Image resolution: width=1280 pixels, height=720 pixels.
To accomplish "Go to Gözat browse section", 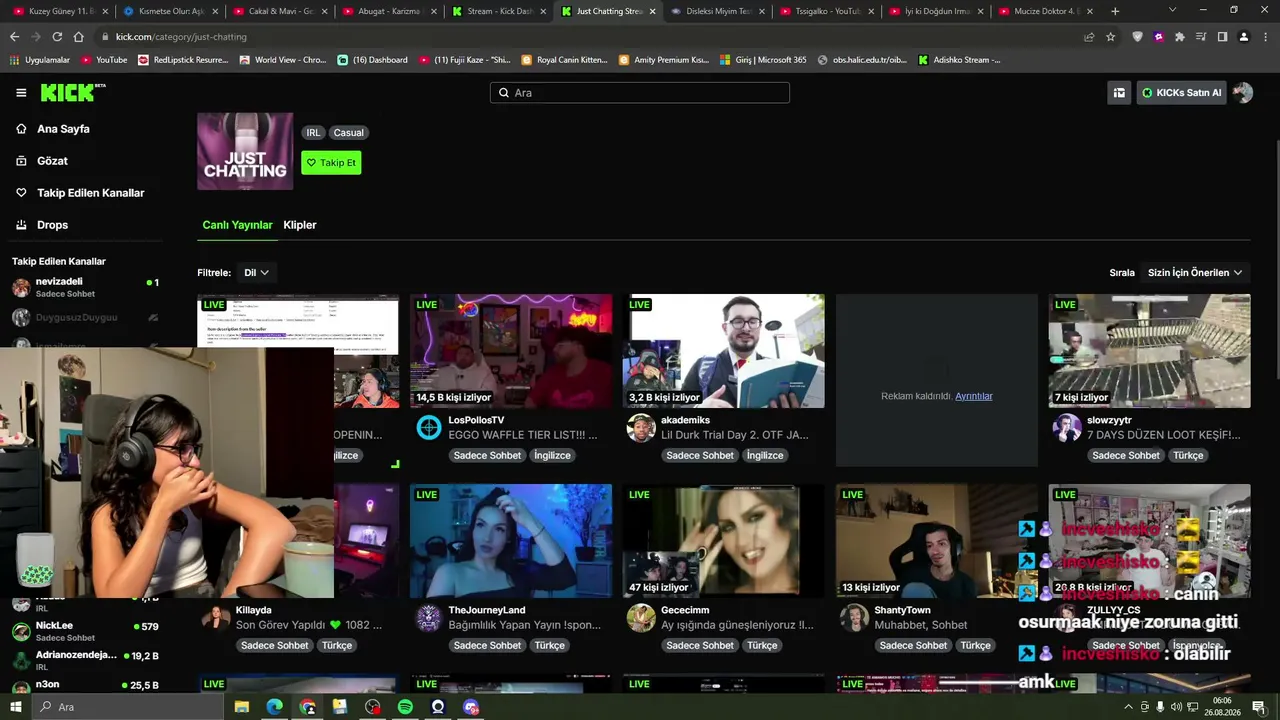I will (52, 161).
